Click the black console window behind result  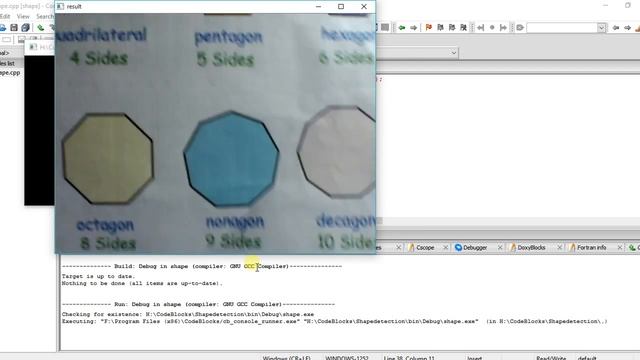(x=39, y=131)
